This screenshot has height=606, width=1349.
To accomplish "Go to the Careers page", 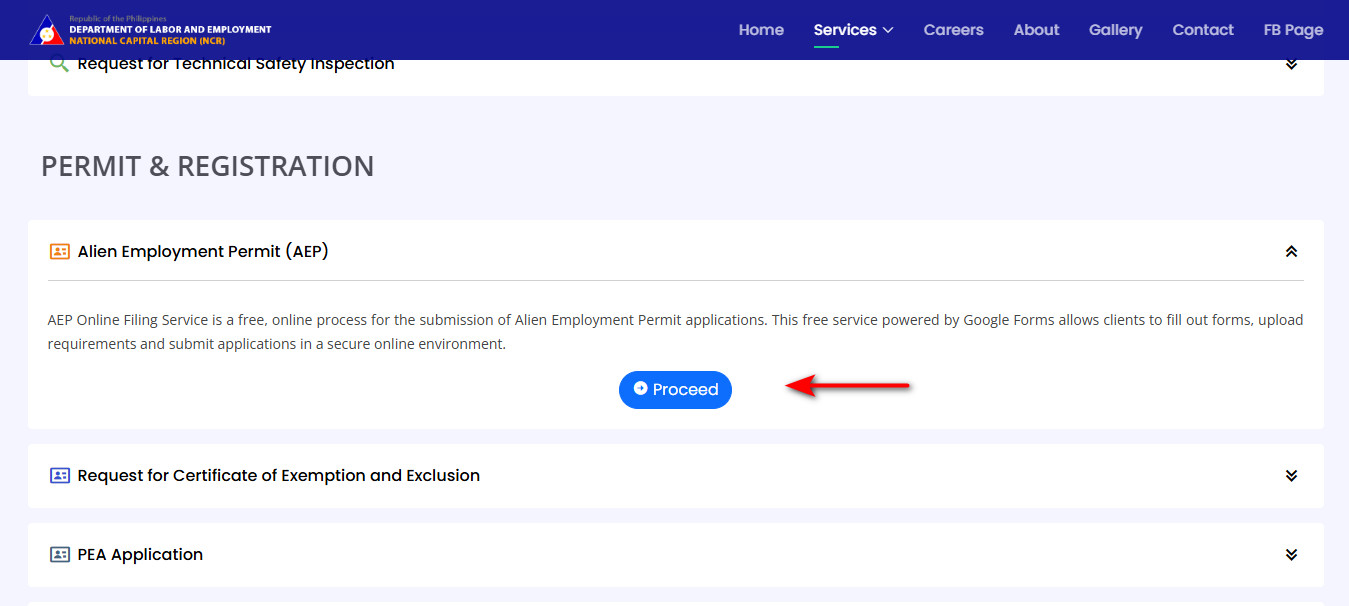I will 953,29.
